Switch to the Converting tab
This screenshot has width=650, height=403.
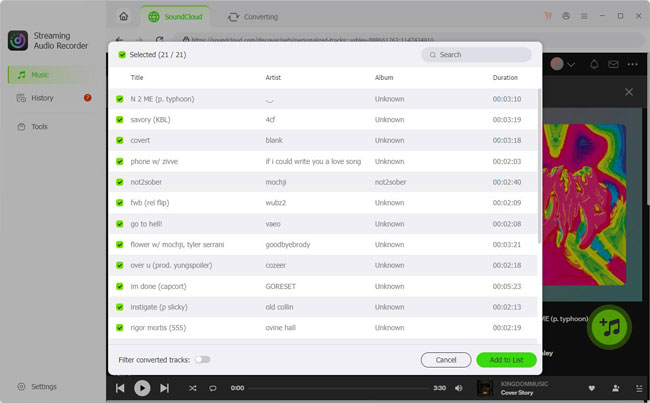252,17
